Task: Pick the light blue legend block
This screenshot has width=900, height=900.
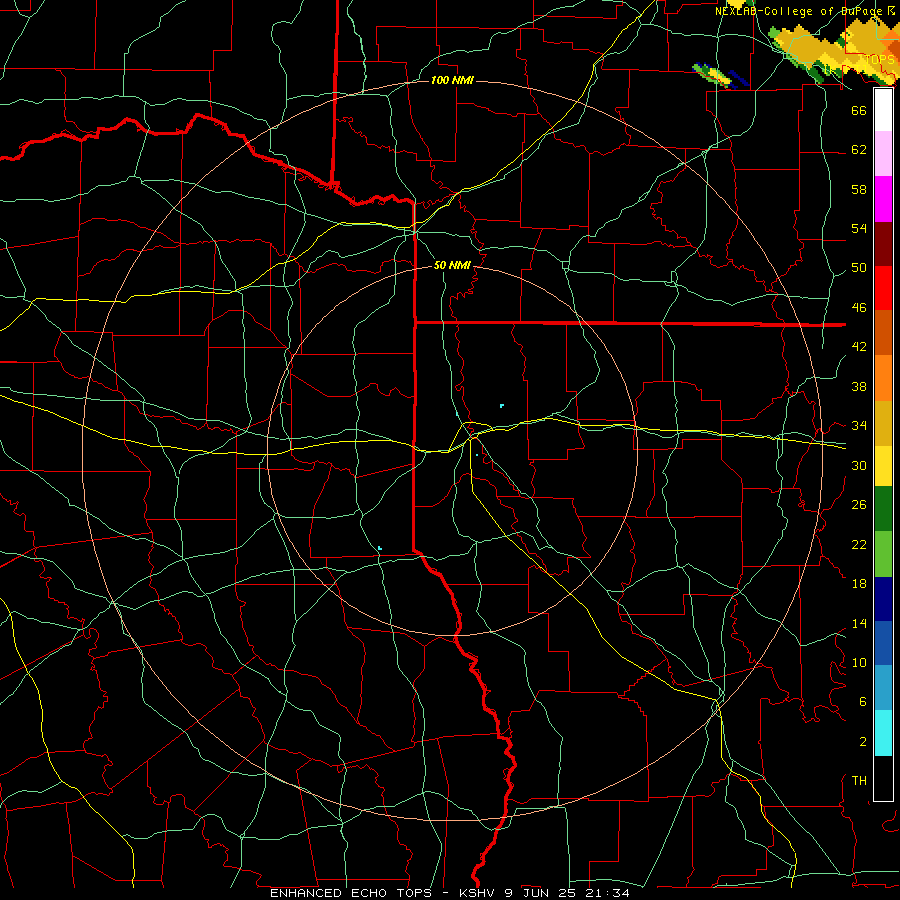Action: pos(883,687)
